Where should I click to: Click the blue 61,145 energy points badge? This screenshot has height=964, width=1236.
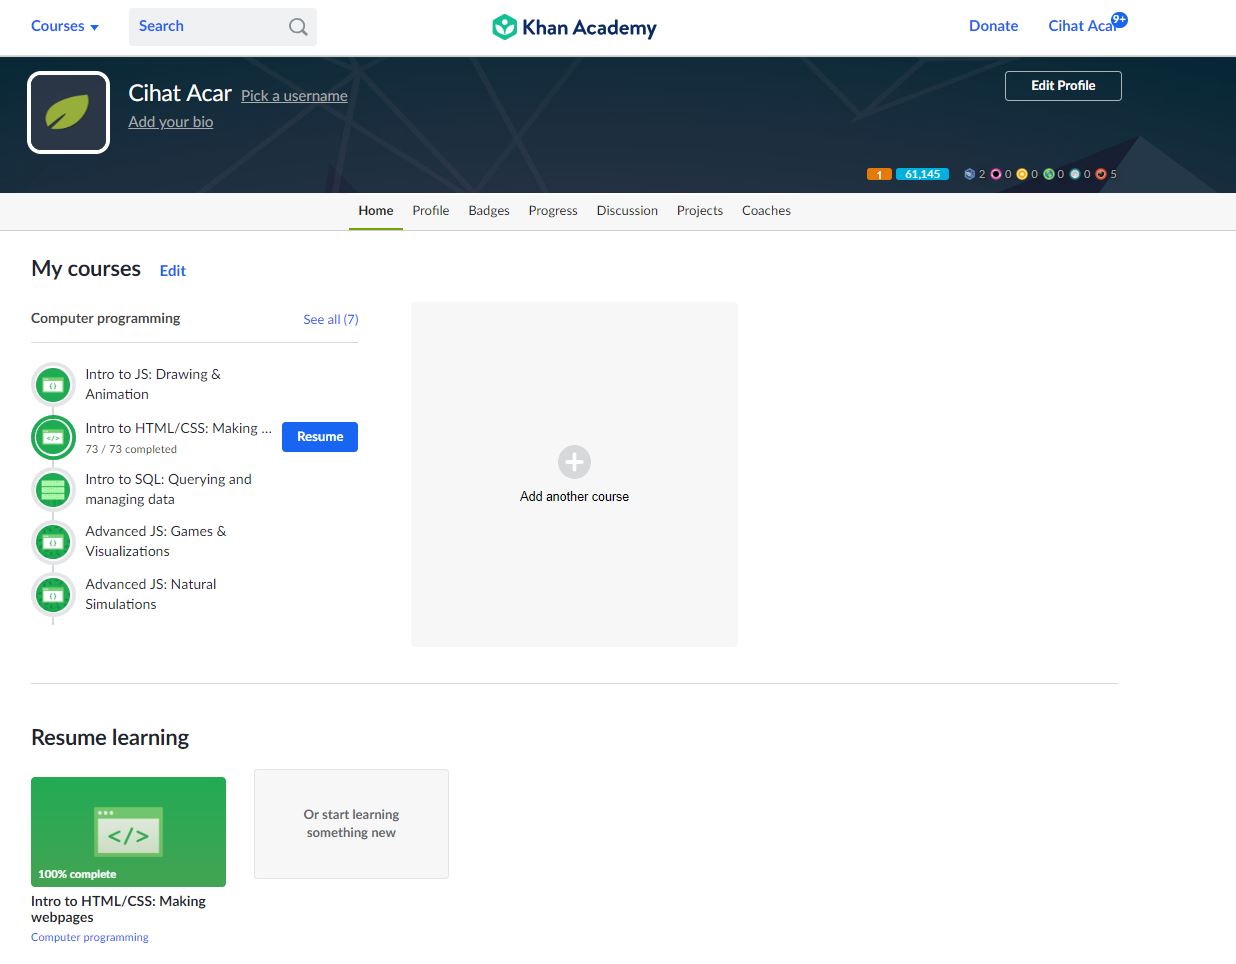(922, 174)
